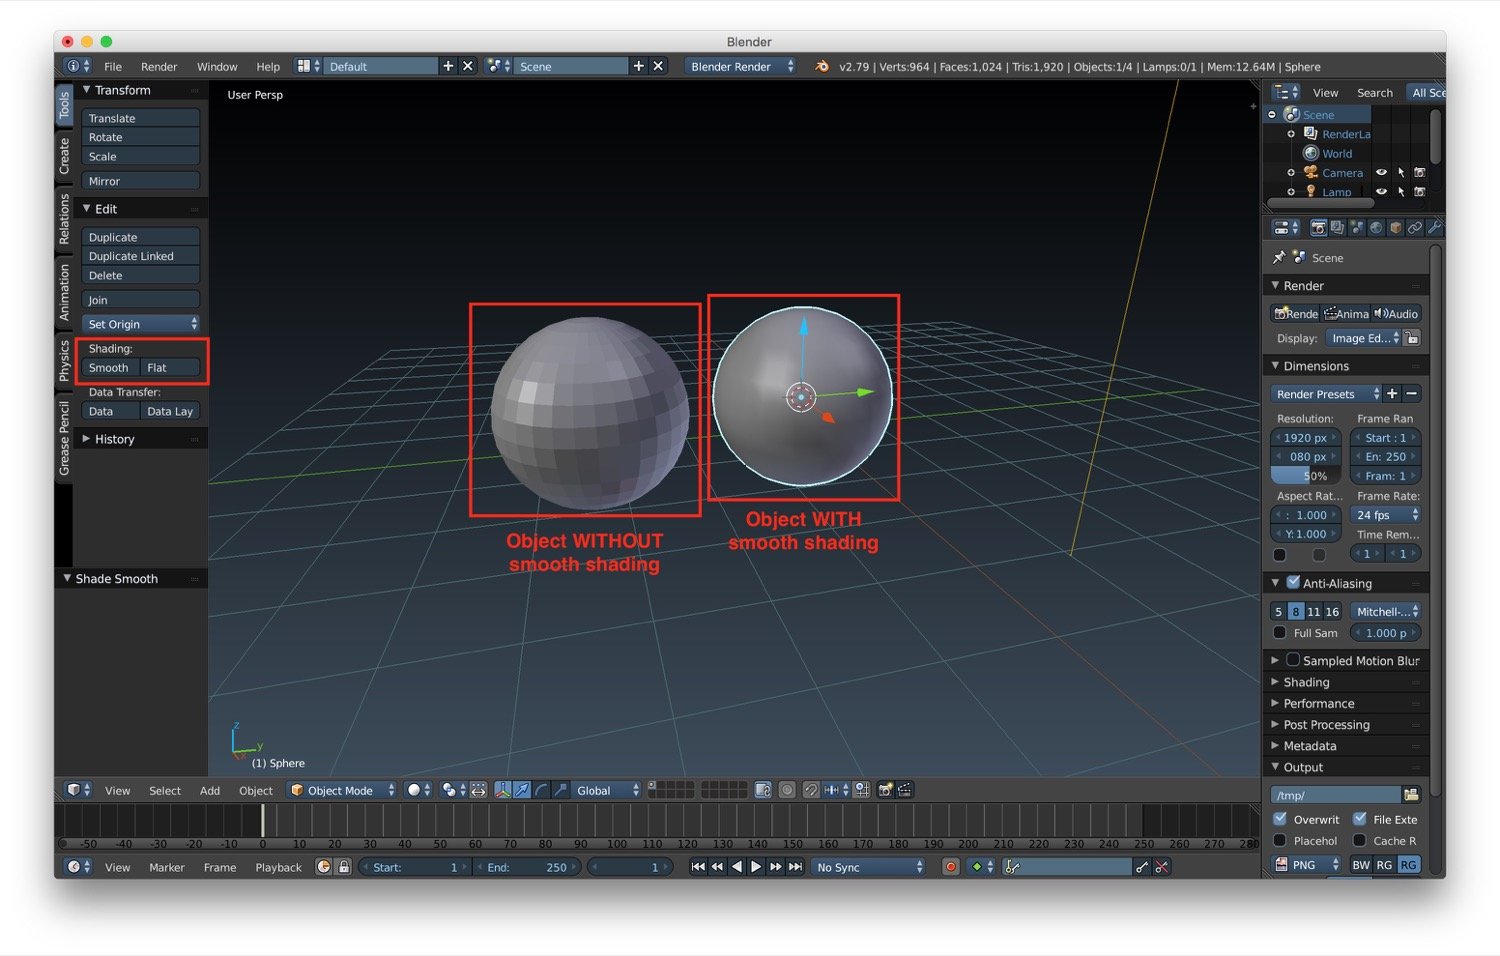Toggle Camera visibility eye in outliner
Viewport: 1500px width, 956px height.
click(1381, 172)
